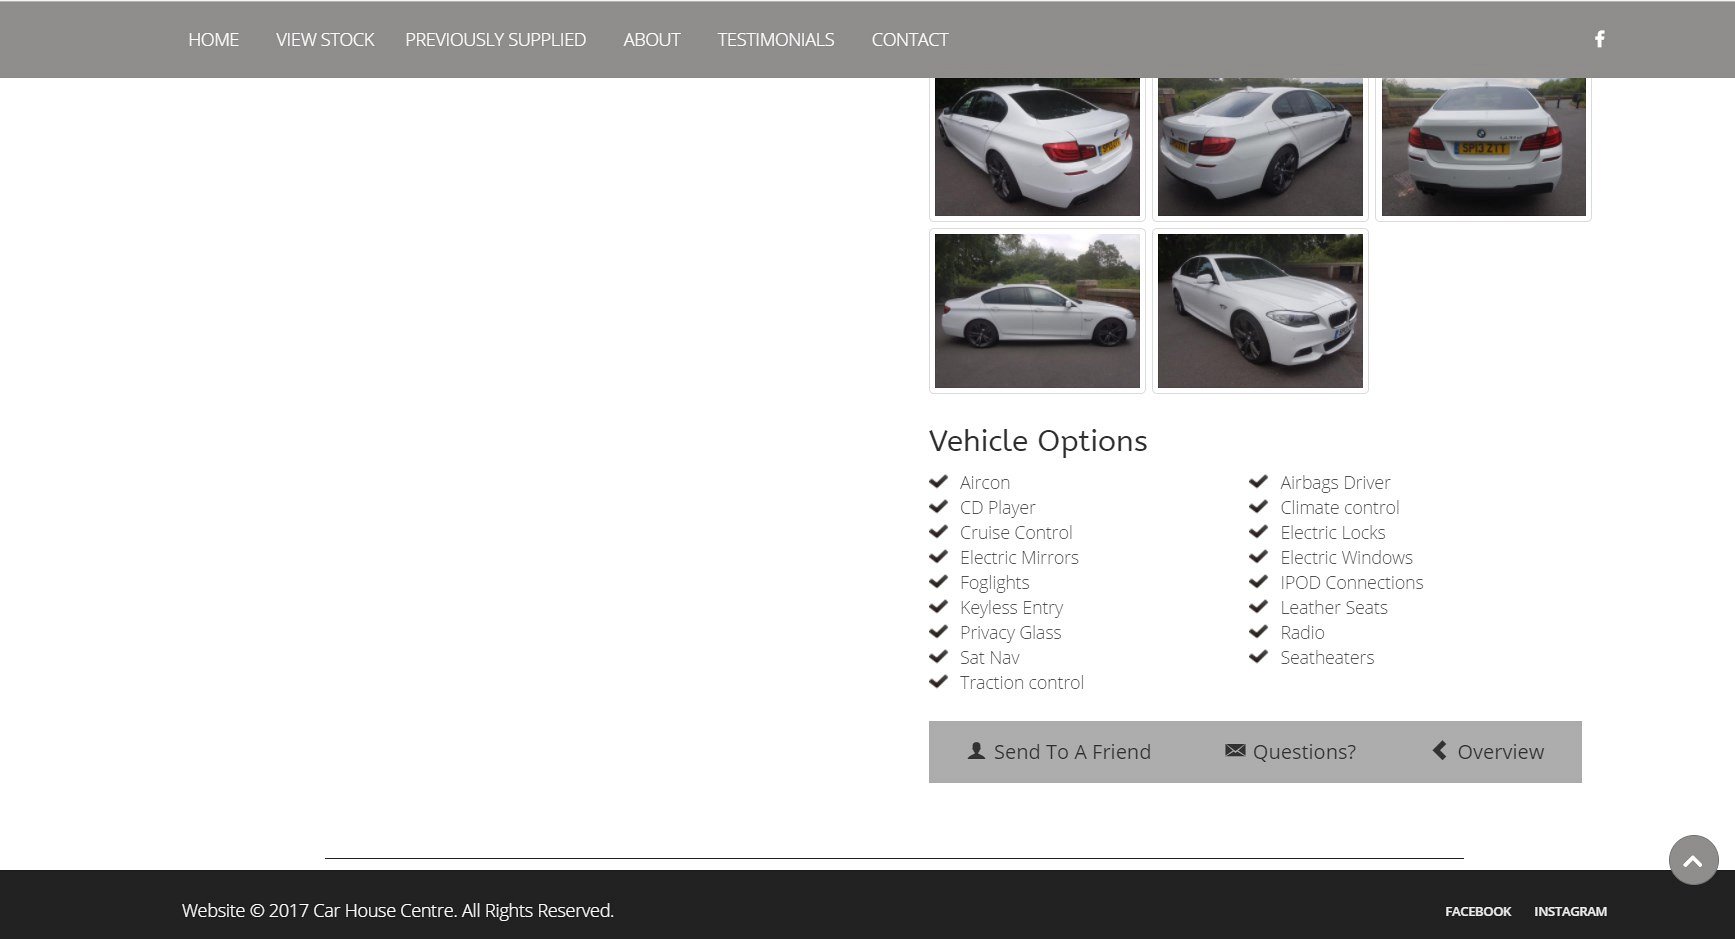1735x939 pixels.
Task: Click the checkmark next to Aircon
Action: 938,482
